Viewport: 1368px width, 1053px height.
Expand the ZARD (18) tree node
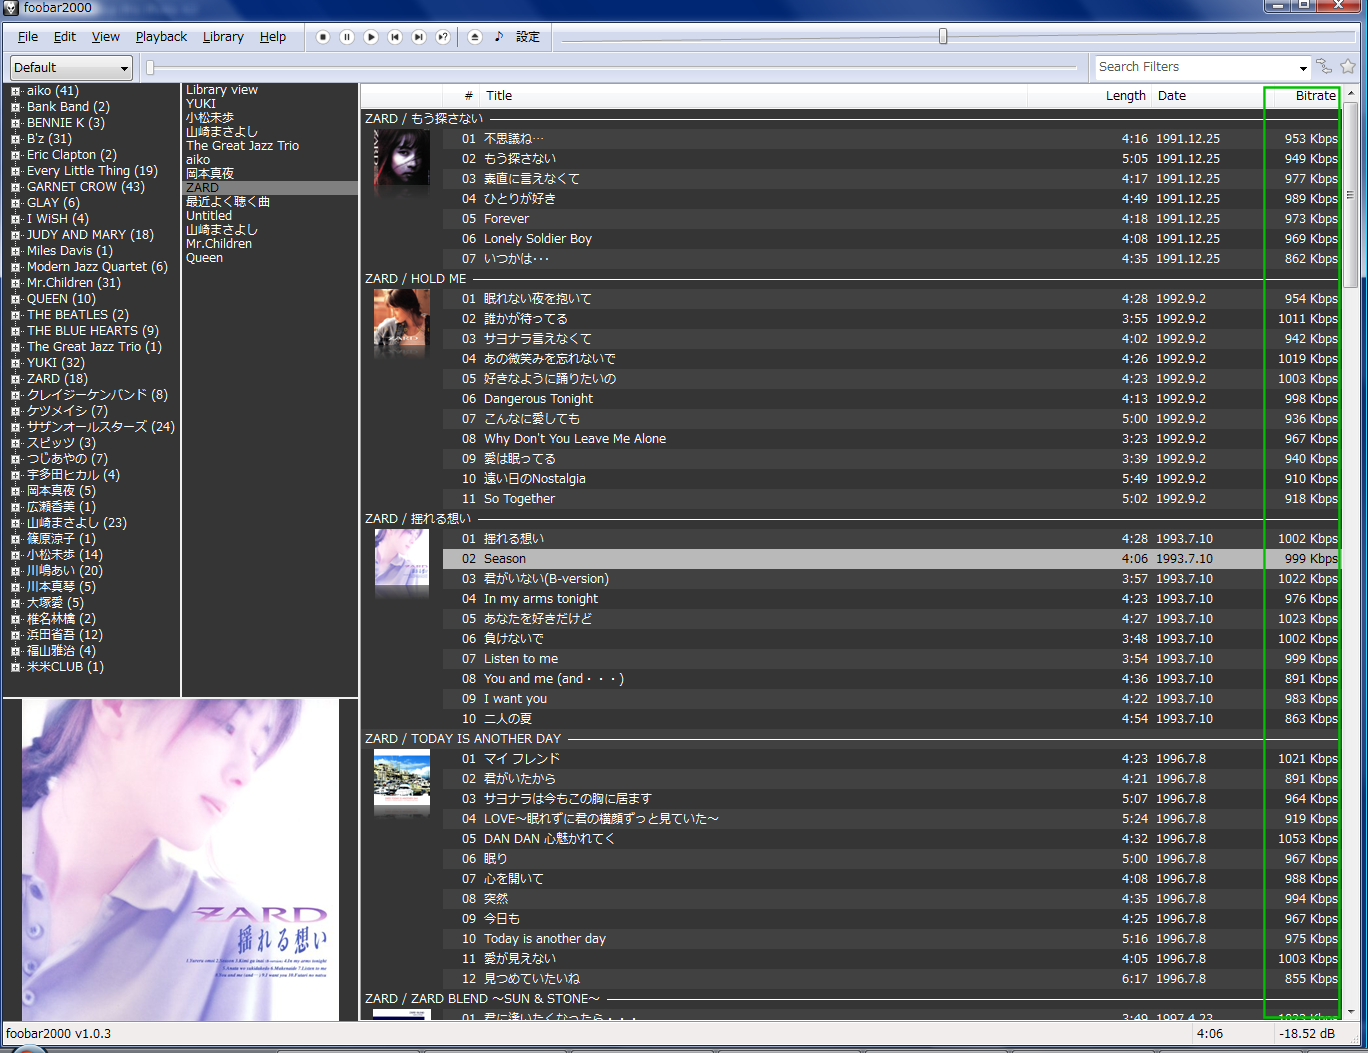coord(15,379)
